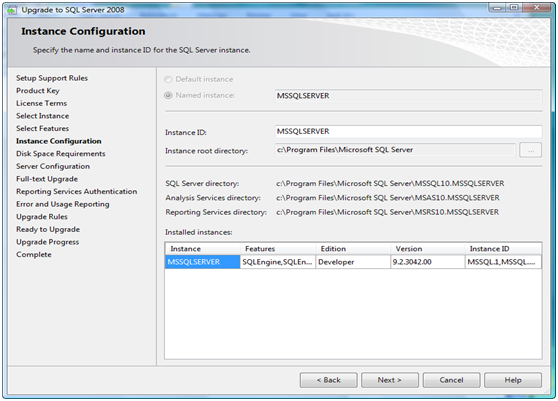
Task: Click the MSSQL.1,MSSQL... instance ID cell
Action: tap(503, 262)
